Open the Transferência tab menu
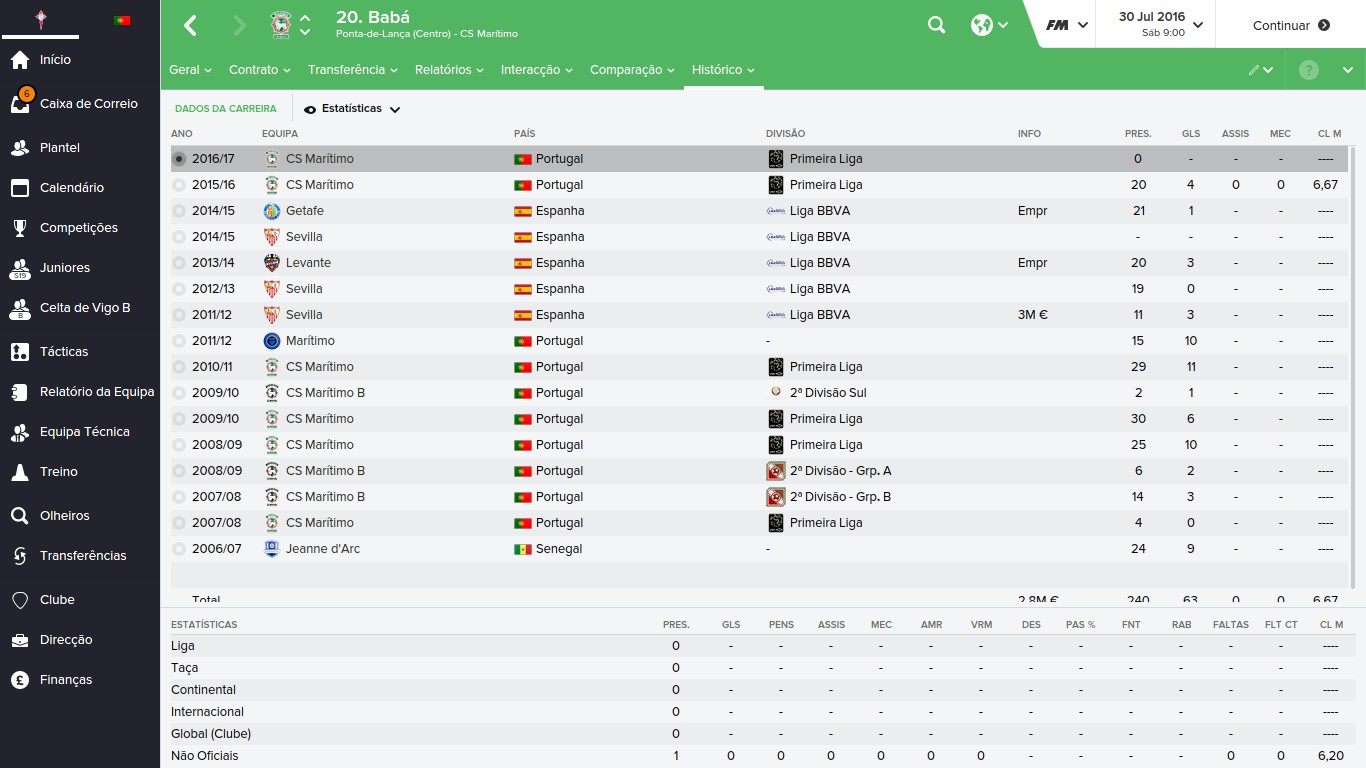Image resolution: width=1366 pixels, height=768 pixels. pos(353,70)
